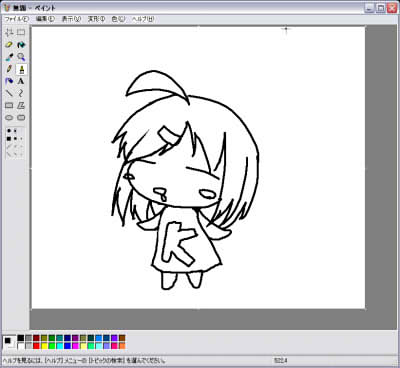Viewport: 400px width, 368px height.
Task: Choose the Text tool (letter A)
Action: click(x=21, y=81)
